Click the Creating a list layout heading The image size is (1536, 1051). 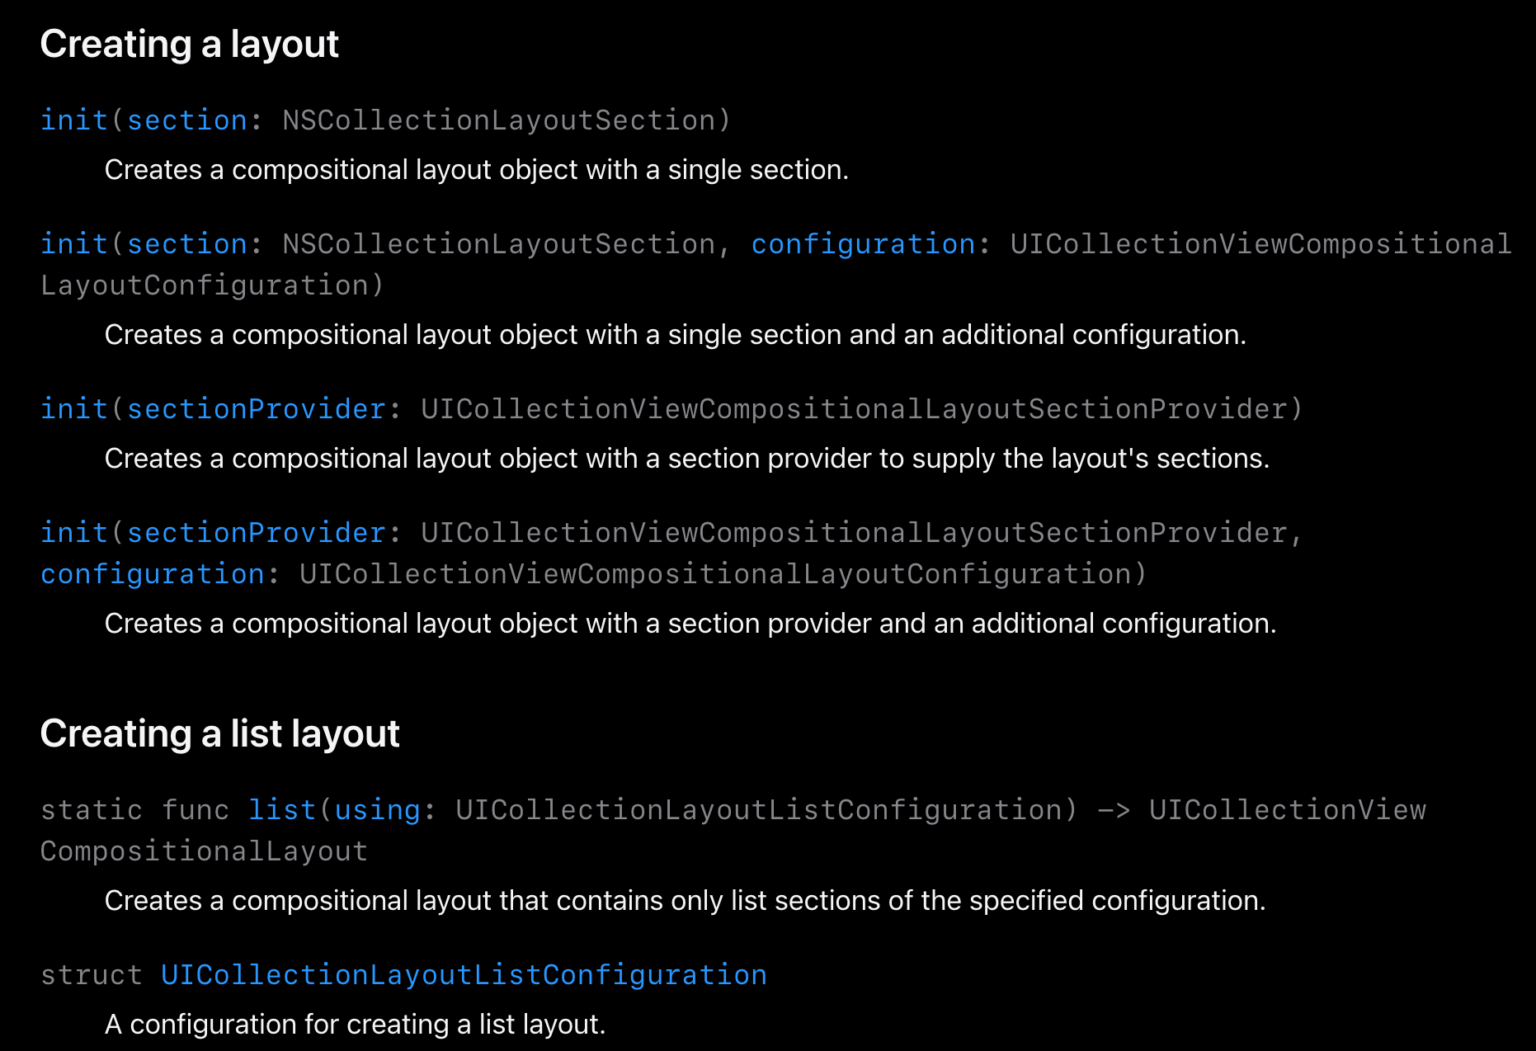(219, 733)
